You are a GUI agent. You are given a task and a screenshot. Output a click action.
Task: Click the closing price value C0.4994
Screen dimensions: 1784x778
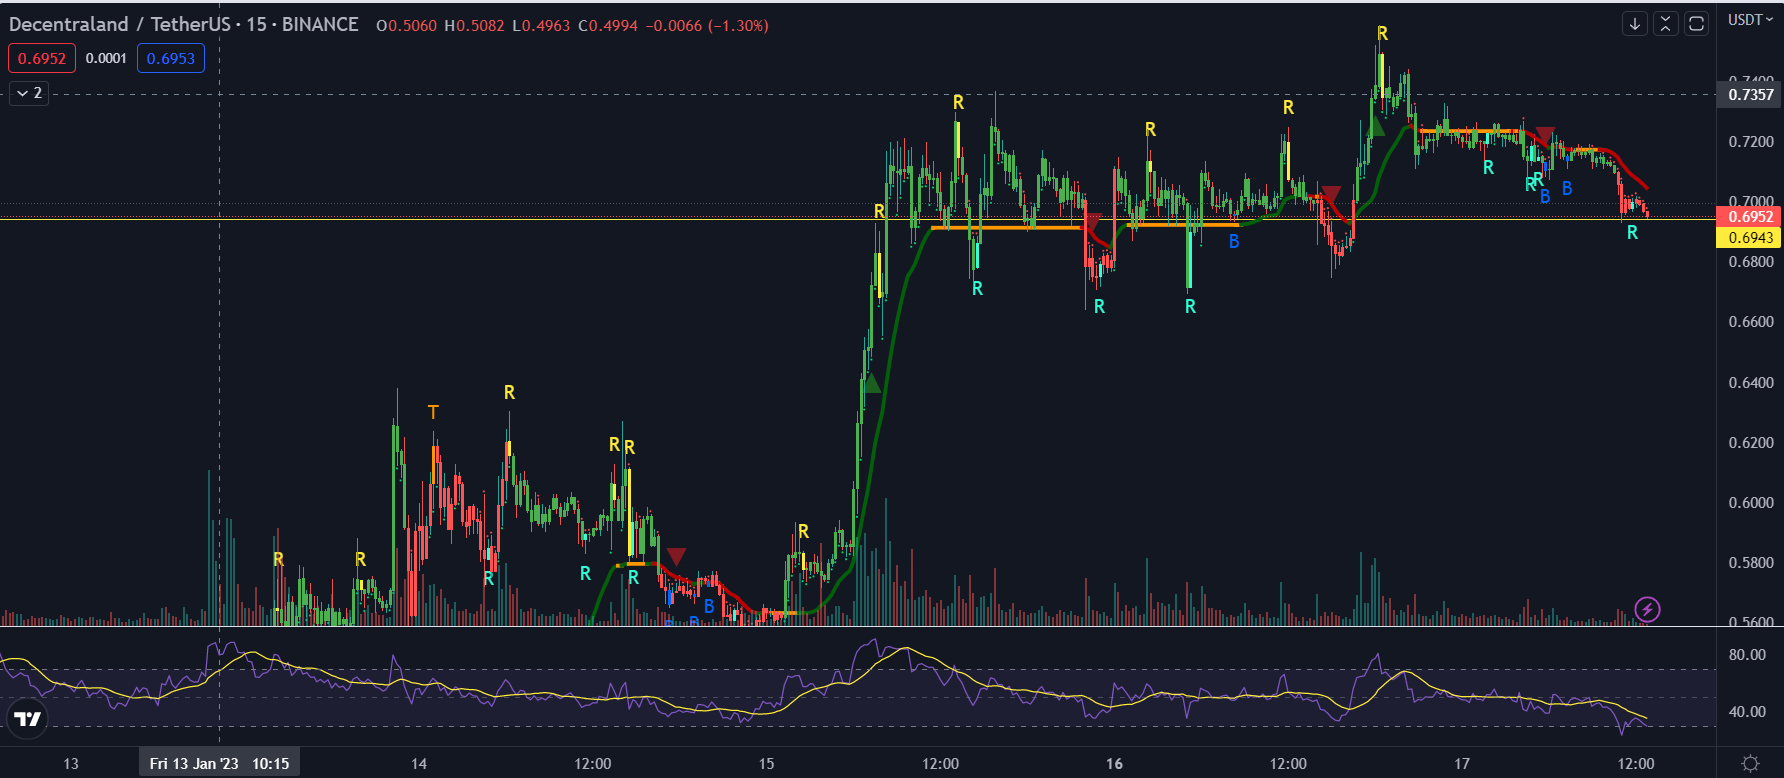(x=608, y=26)
